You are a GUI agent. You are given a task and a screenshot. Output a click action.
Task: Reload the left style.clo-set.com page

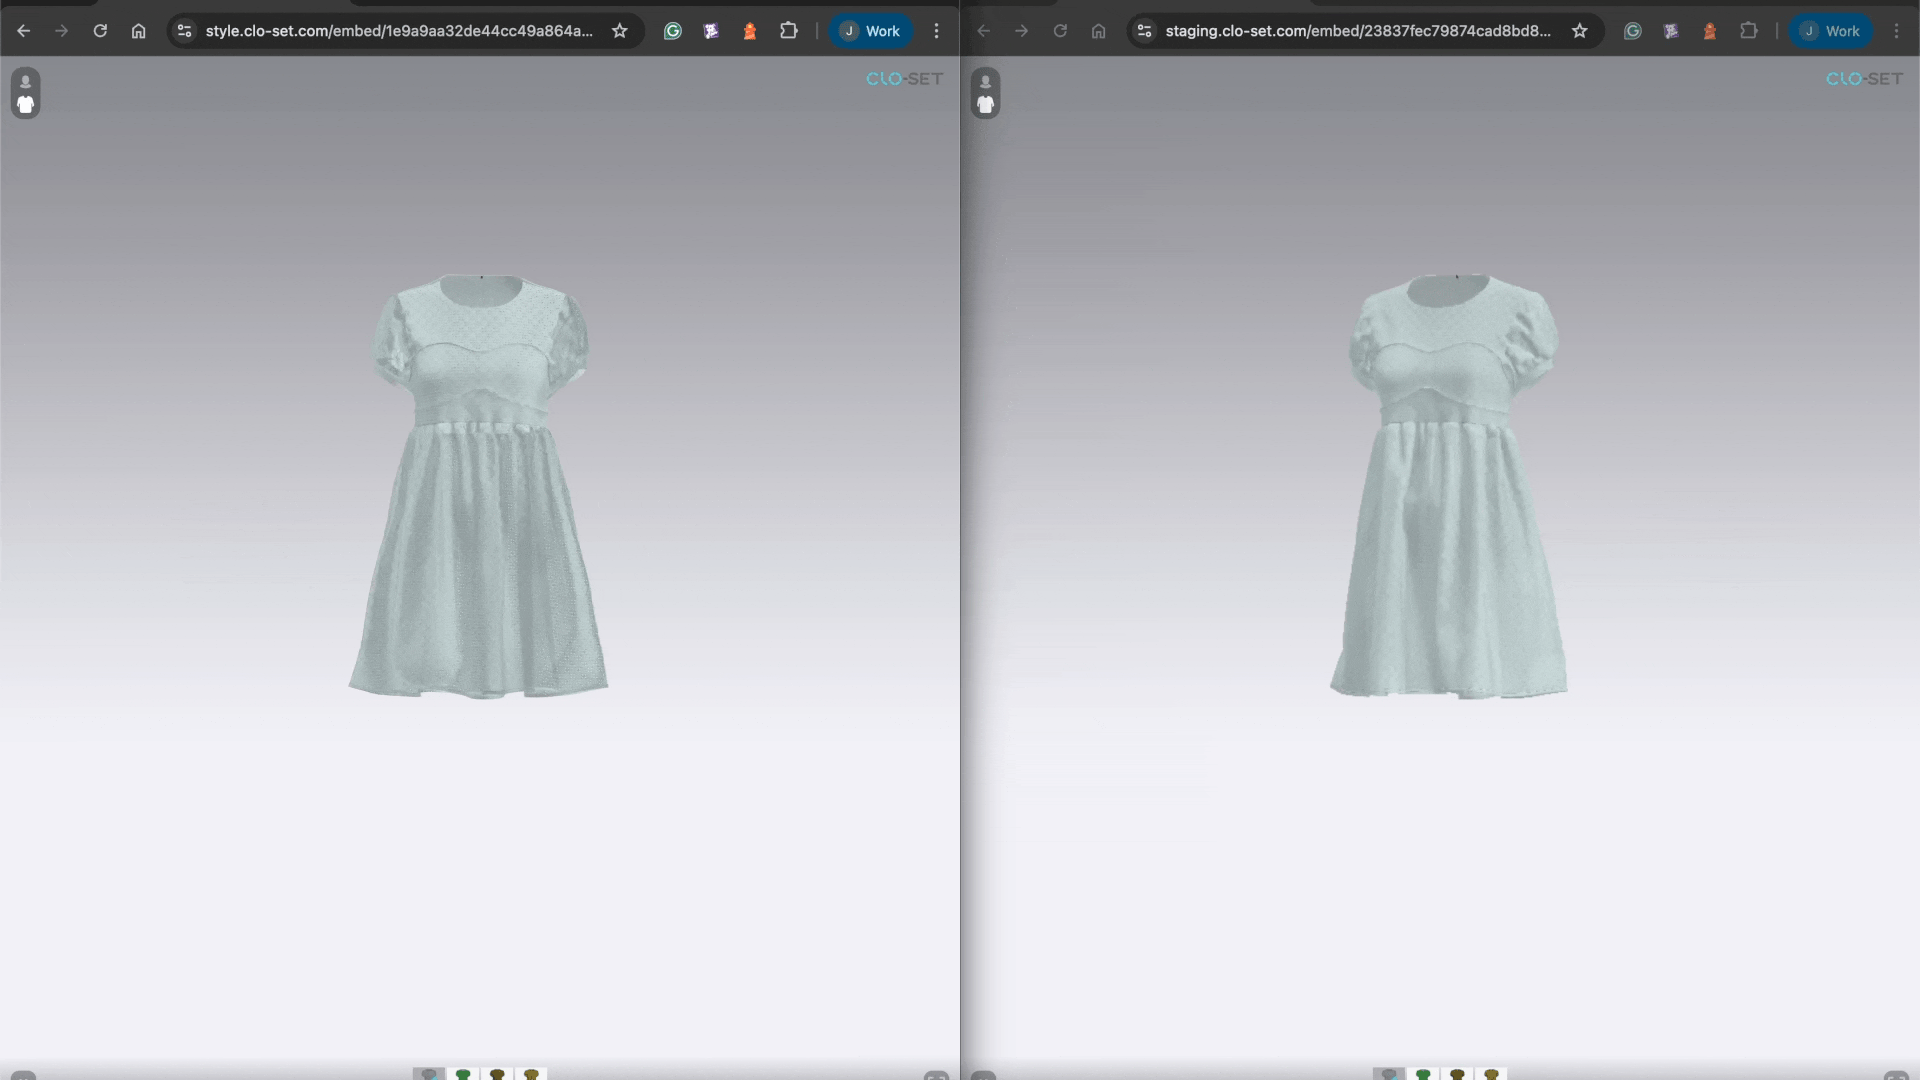(100, 31)
